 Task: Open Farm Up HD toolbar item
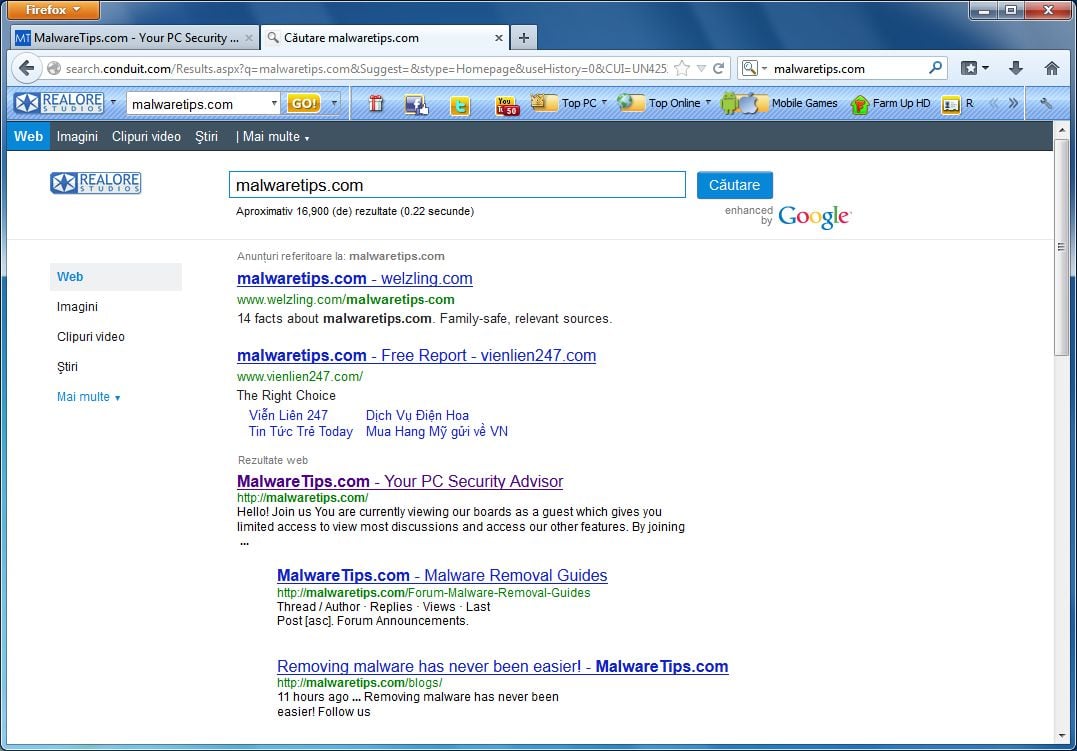click(x=890, y=103)
